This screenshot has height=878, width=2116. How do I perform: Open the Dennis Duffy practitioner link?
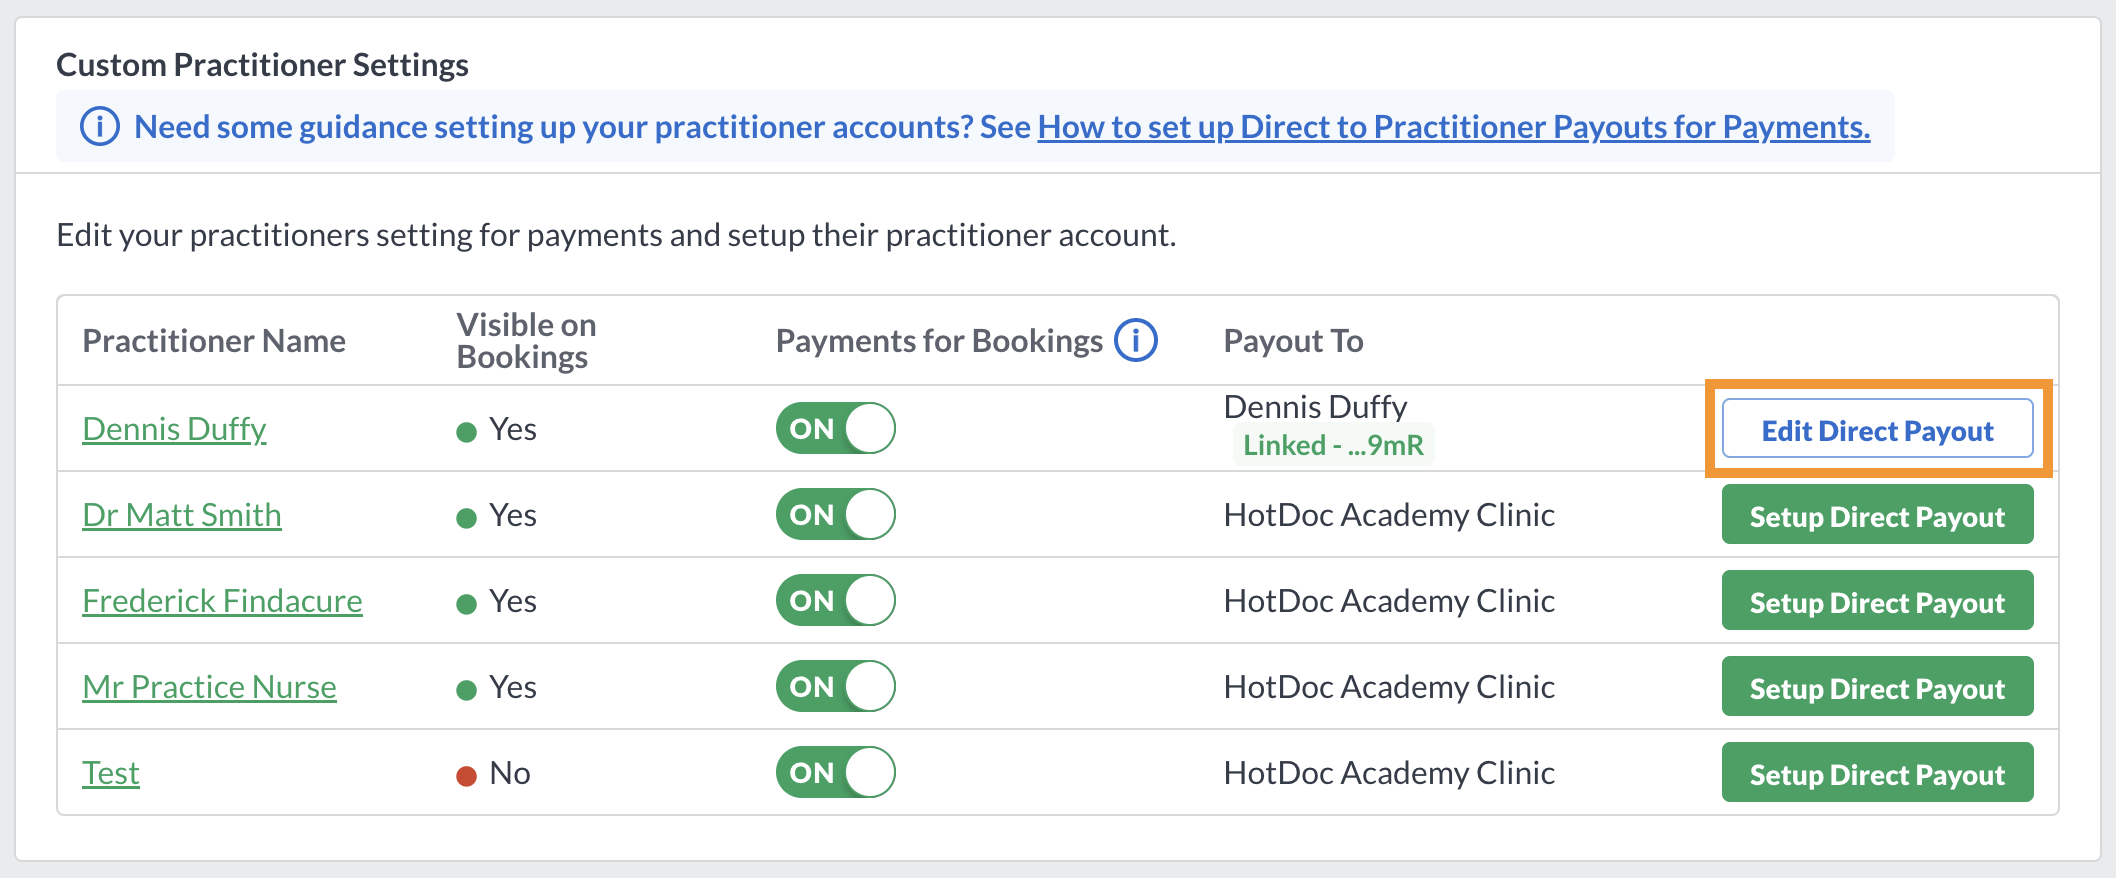tap(174, 429)
